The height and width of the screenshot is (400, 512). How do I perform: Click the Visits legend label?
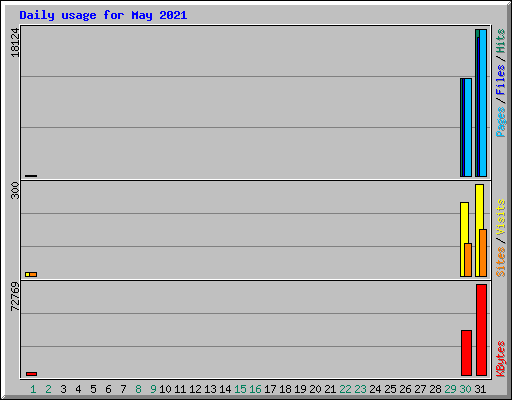click(x=500, y=217)
